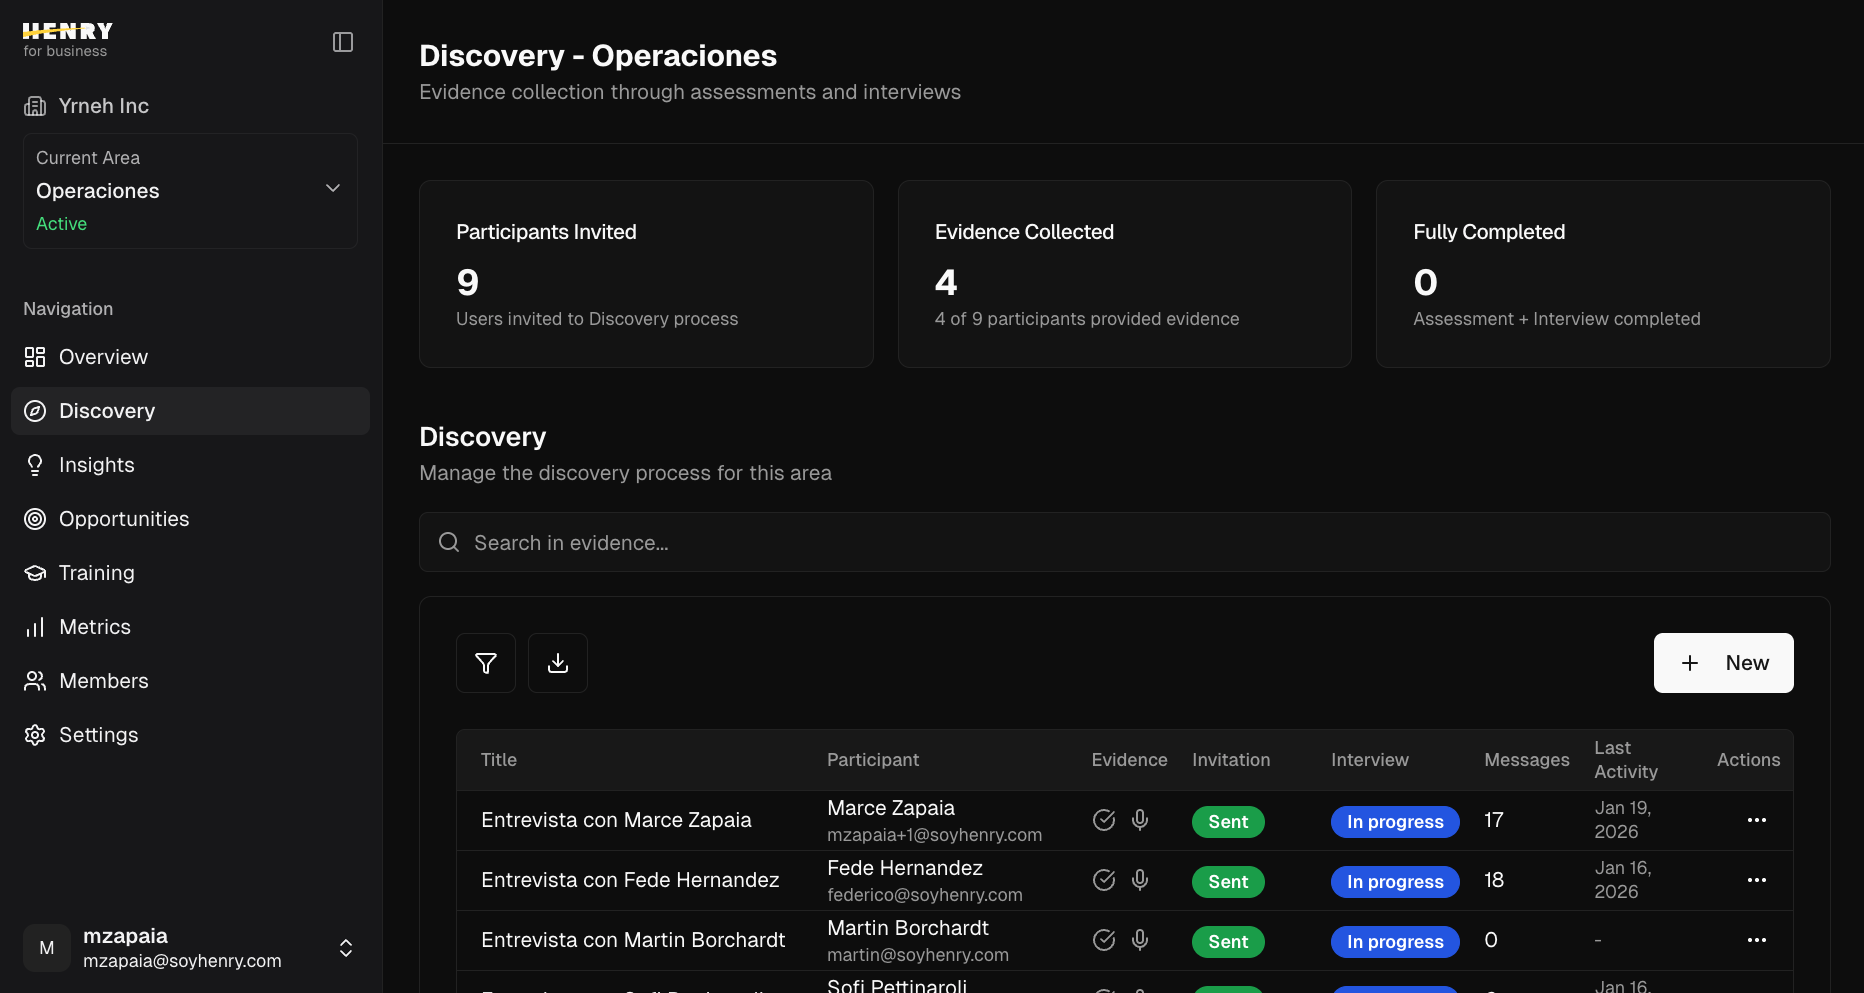Open the account switcher for mzapaia
The width and height of the screenshot is (1864, 993).
345,948
